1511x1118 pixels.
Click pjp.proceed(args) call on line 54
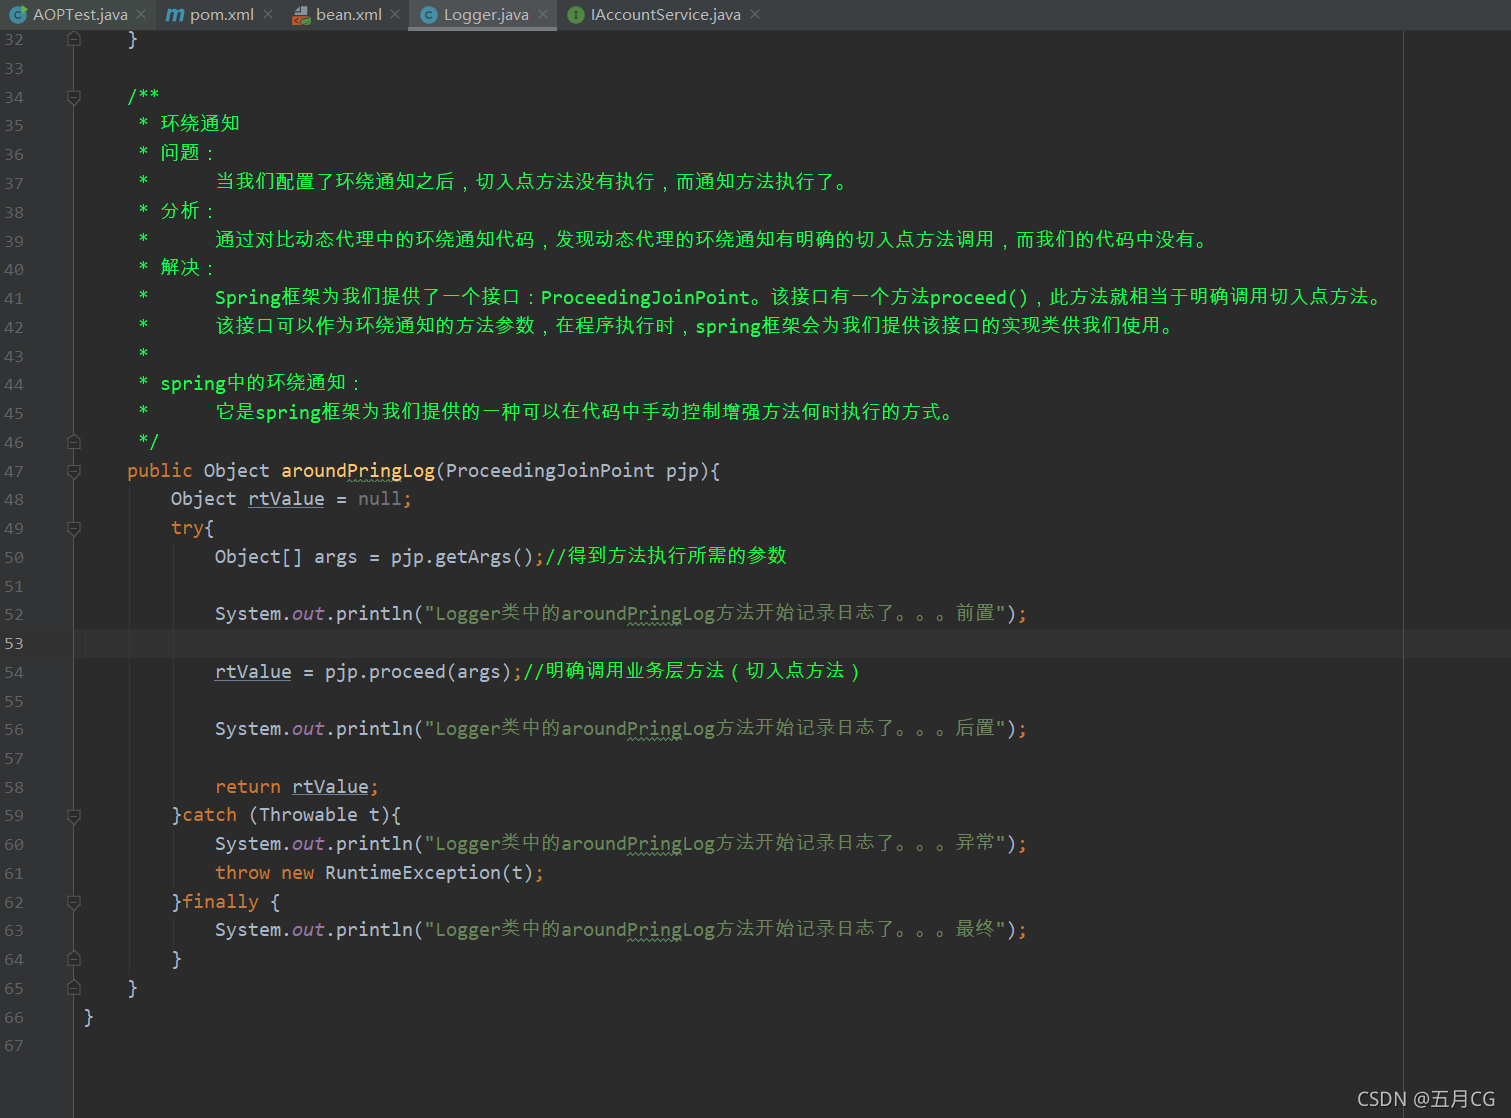tap(418, 672)
